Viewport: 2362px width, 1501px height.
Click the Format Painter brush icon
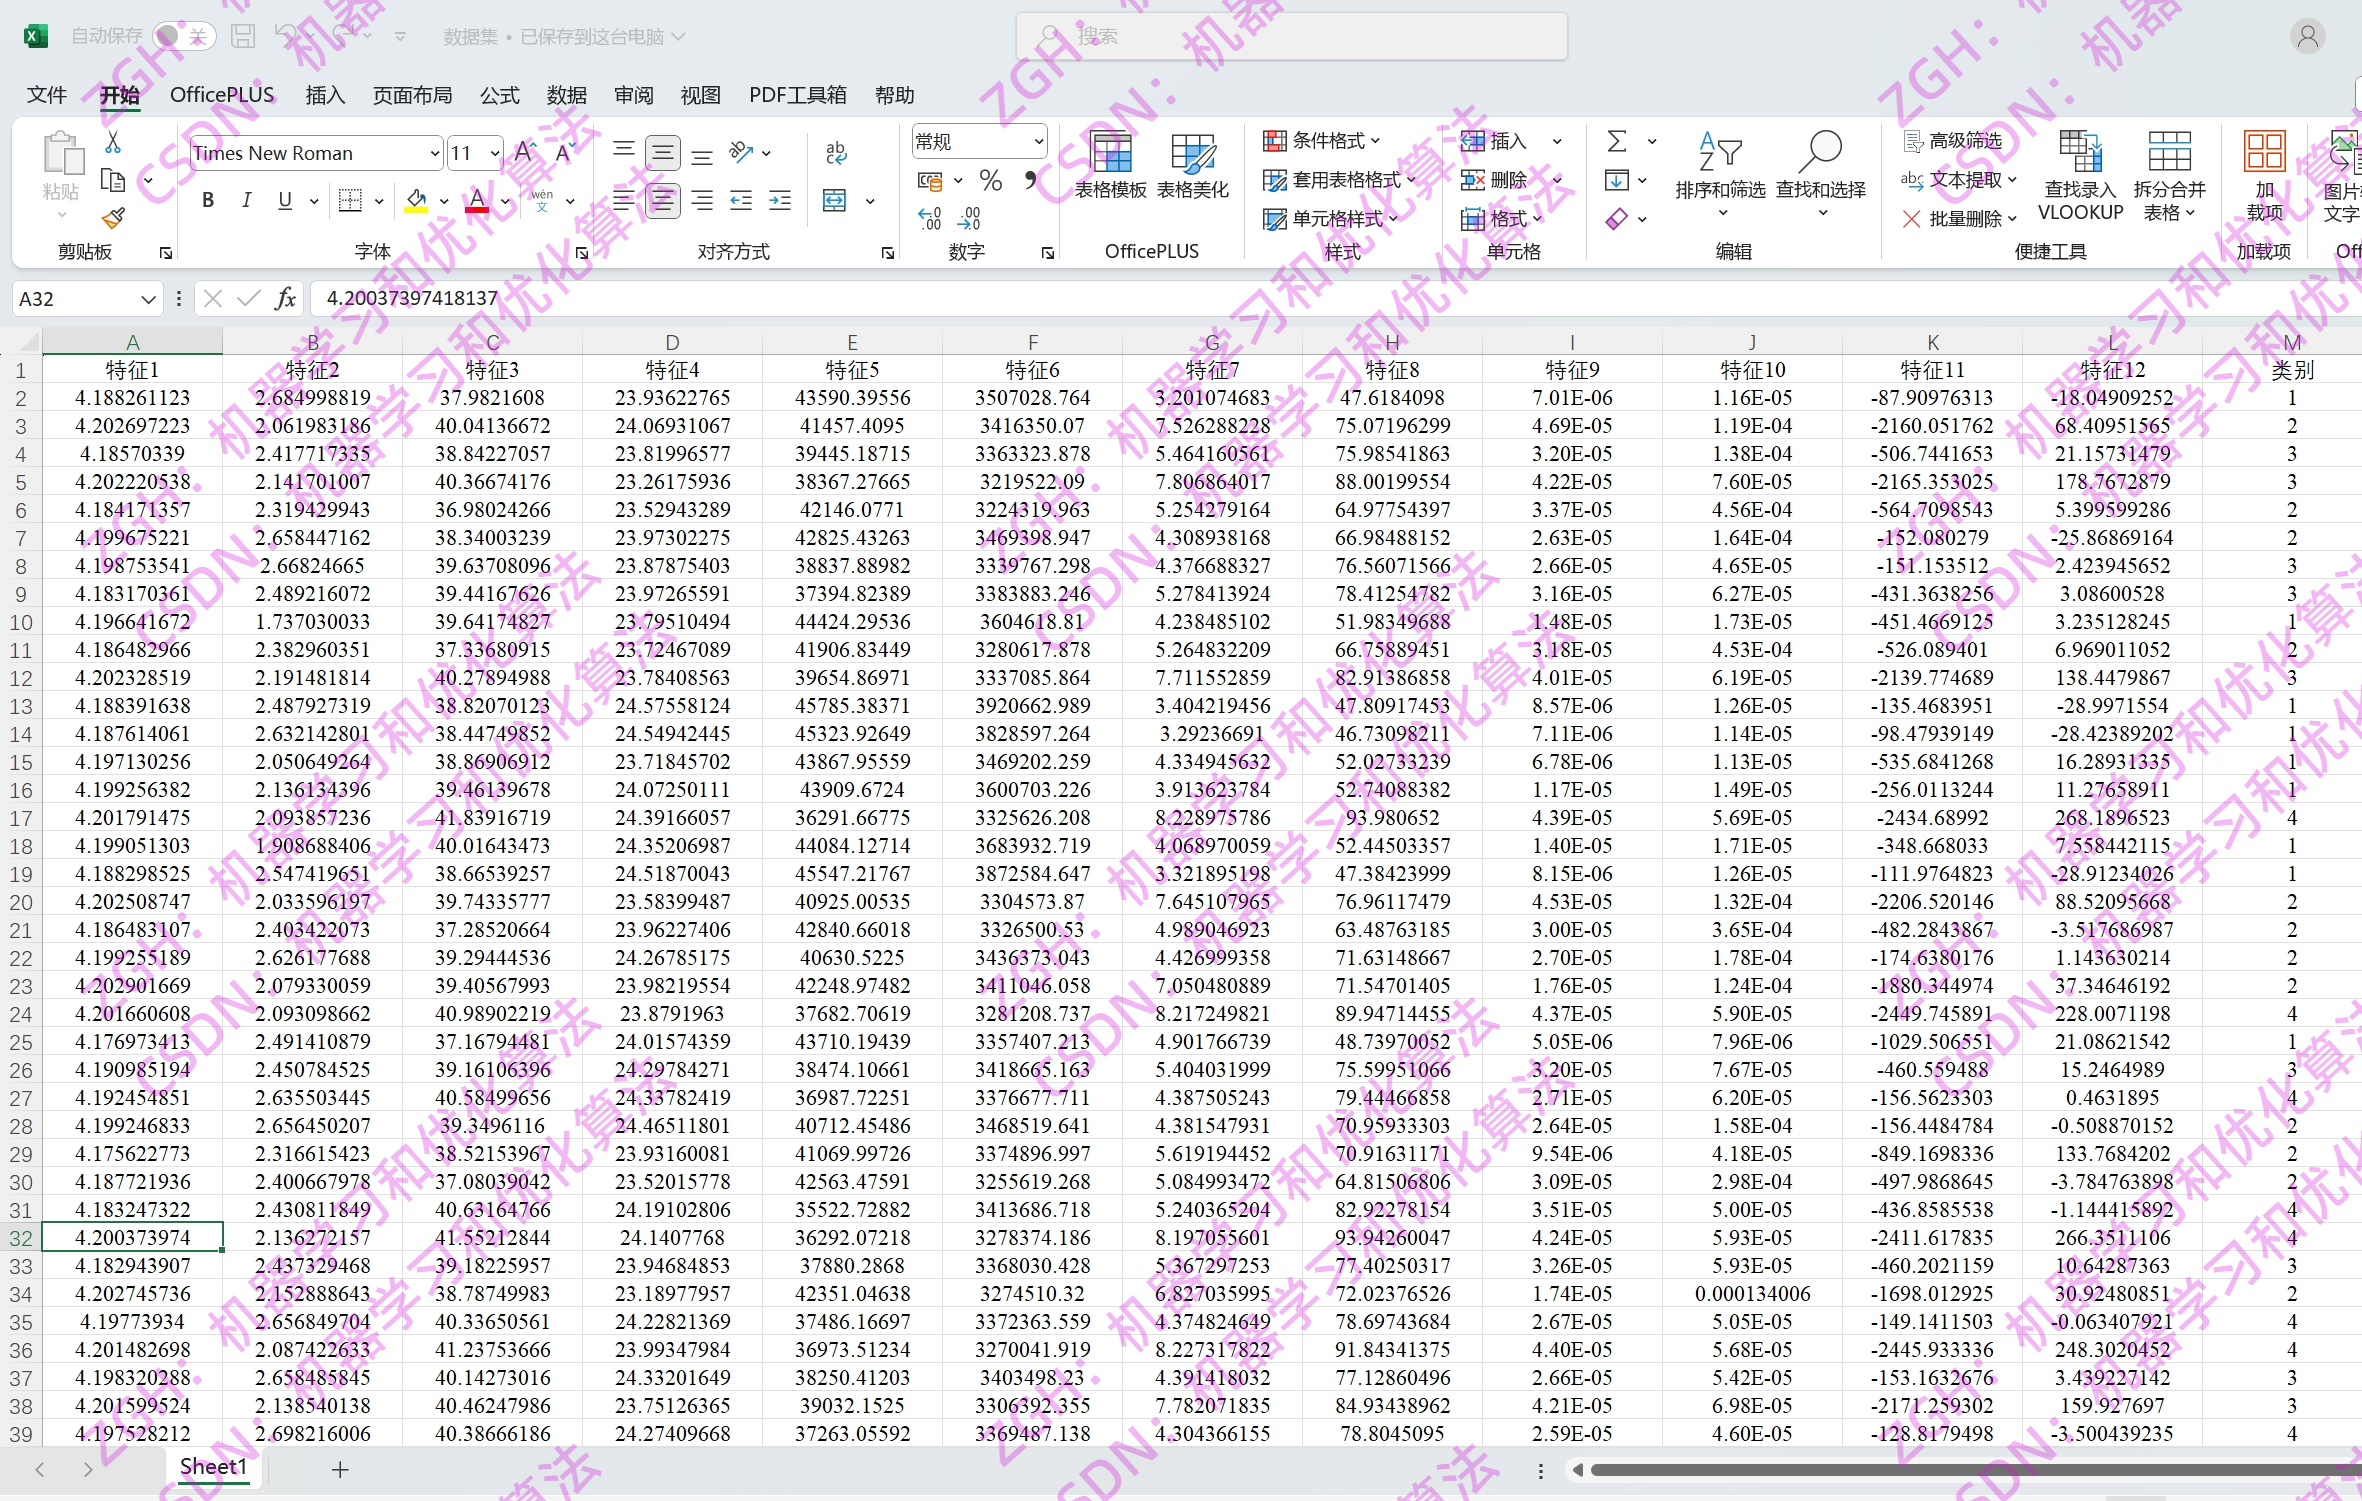[x=113, y=218]
